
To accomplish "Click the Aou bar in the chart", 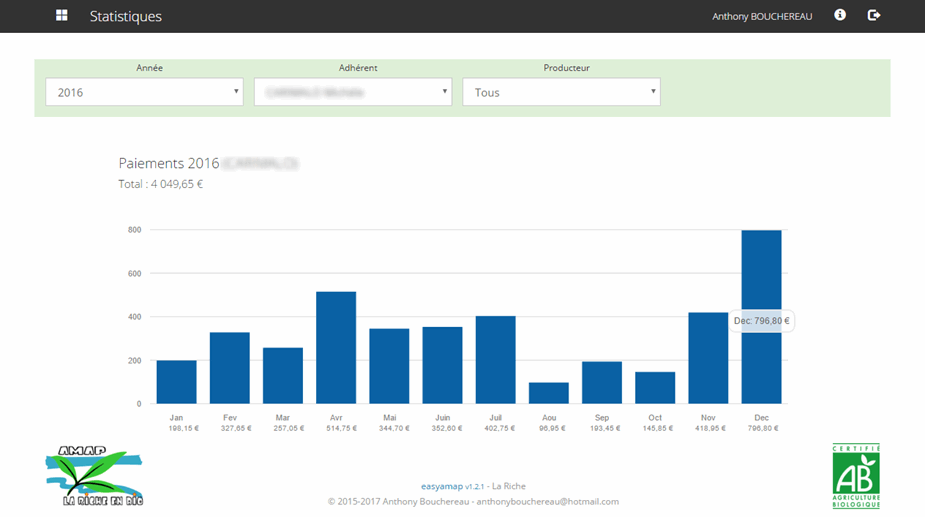I will tap(549, 392).
